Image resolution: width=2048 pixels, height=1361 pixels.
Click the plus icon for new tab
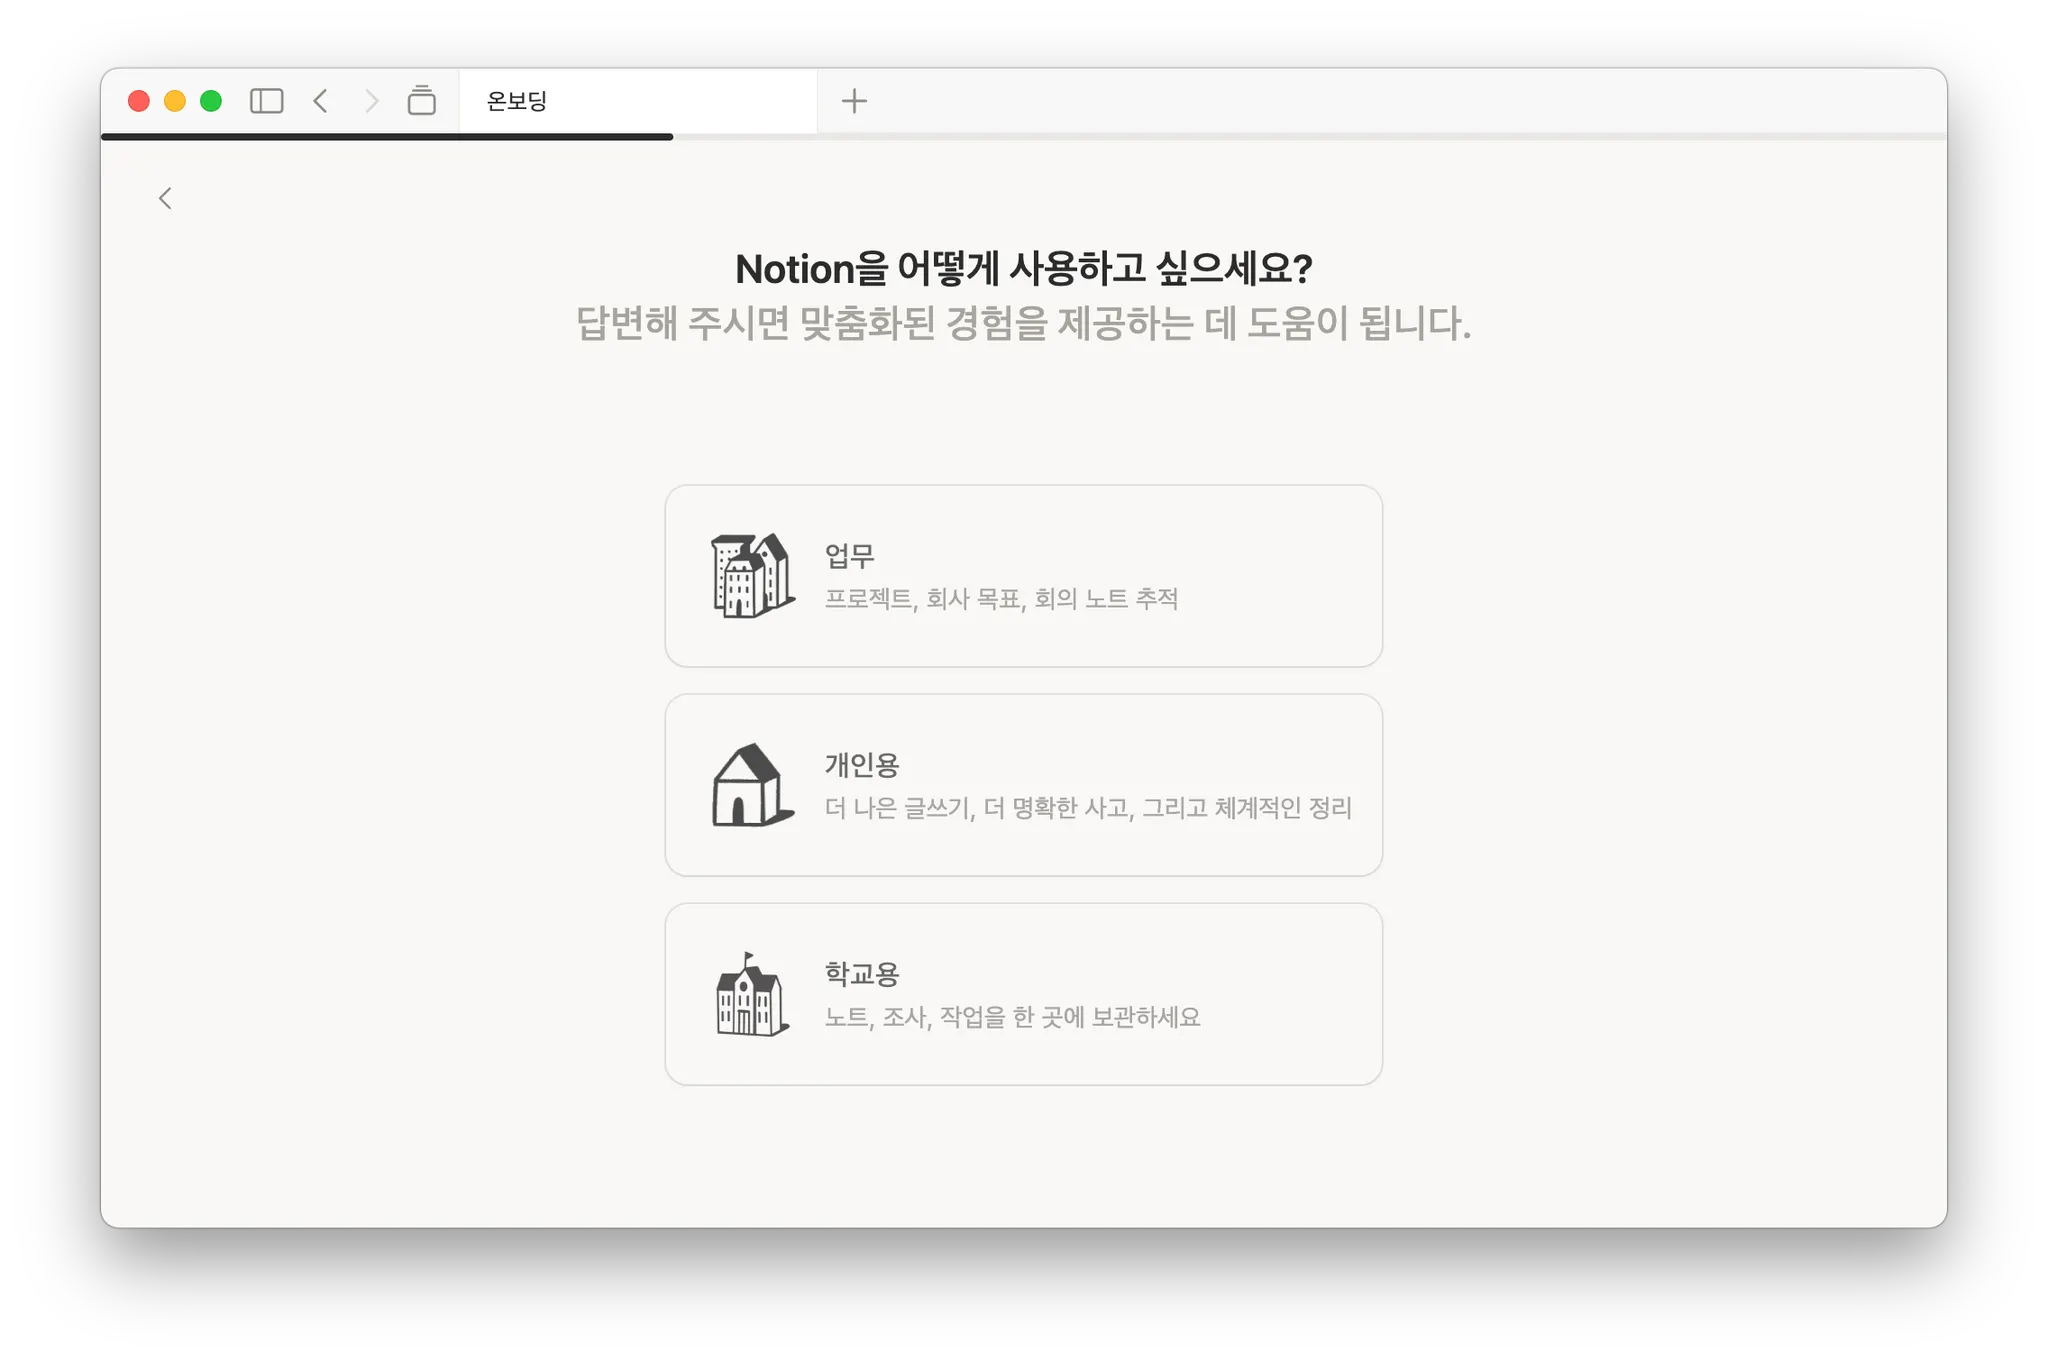click(854, 101)
